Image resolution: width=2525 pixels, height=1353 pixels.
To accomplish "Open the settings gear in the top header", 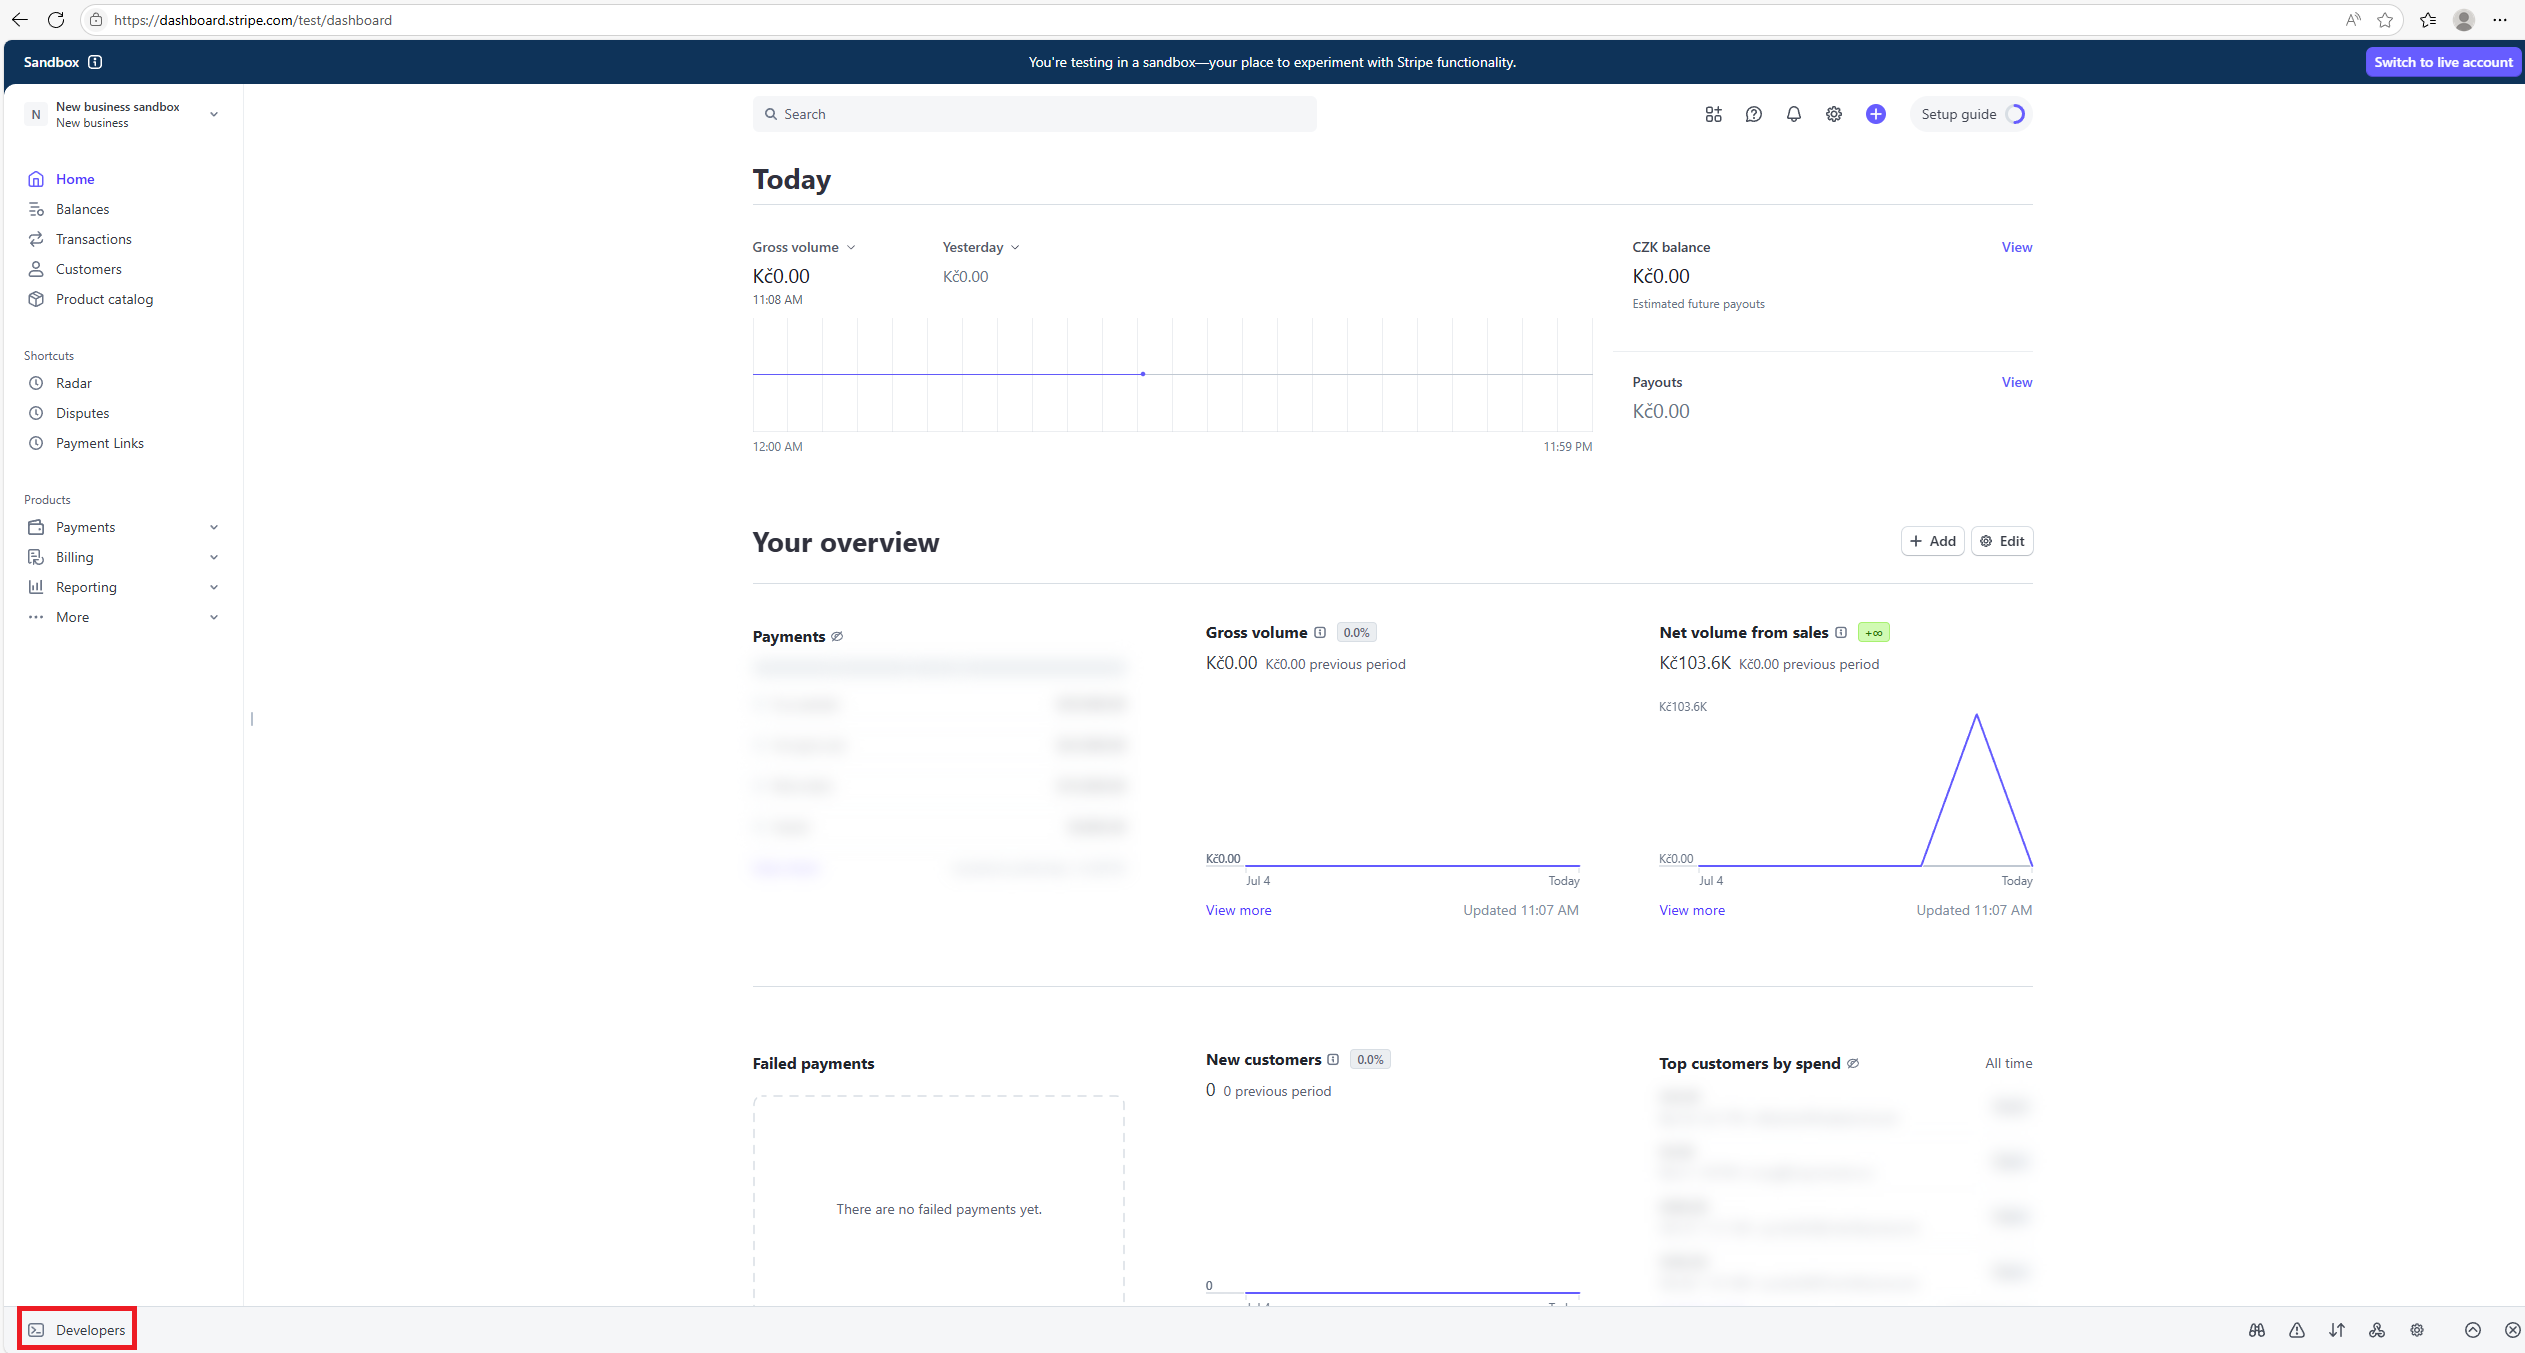I will coord(1833,114).
